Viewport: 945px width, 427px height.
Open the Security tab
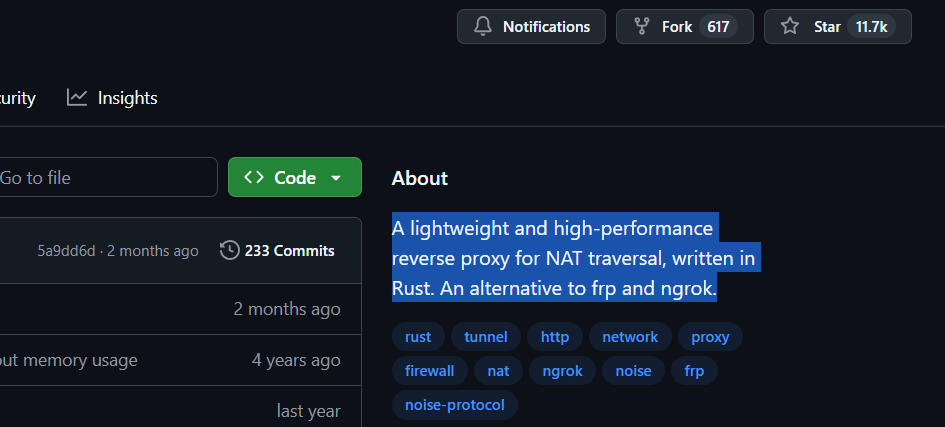point(17,98)
